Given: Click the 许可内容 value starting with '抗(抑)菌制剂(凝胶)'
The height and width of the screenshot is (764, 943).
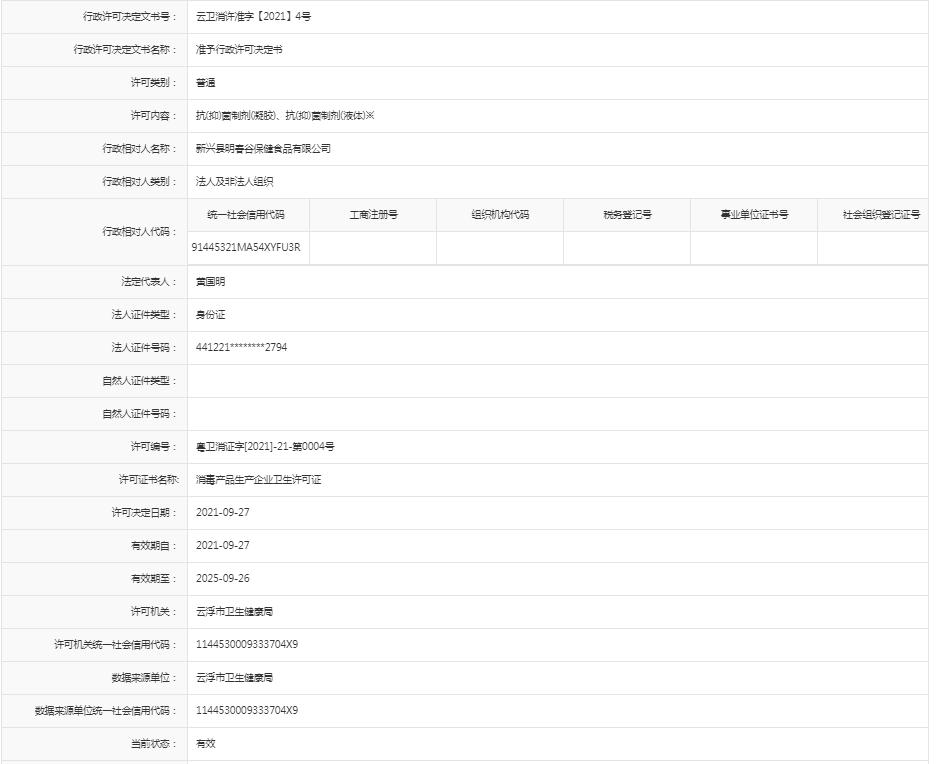Looking at the screenshot, I should tap(285, 116).
